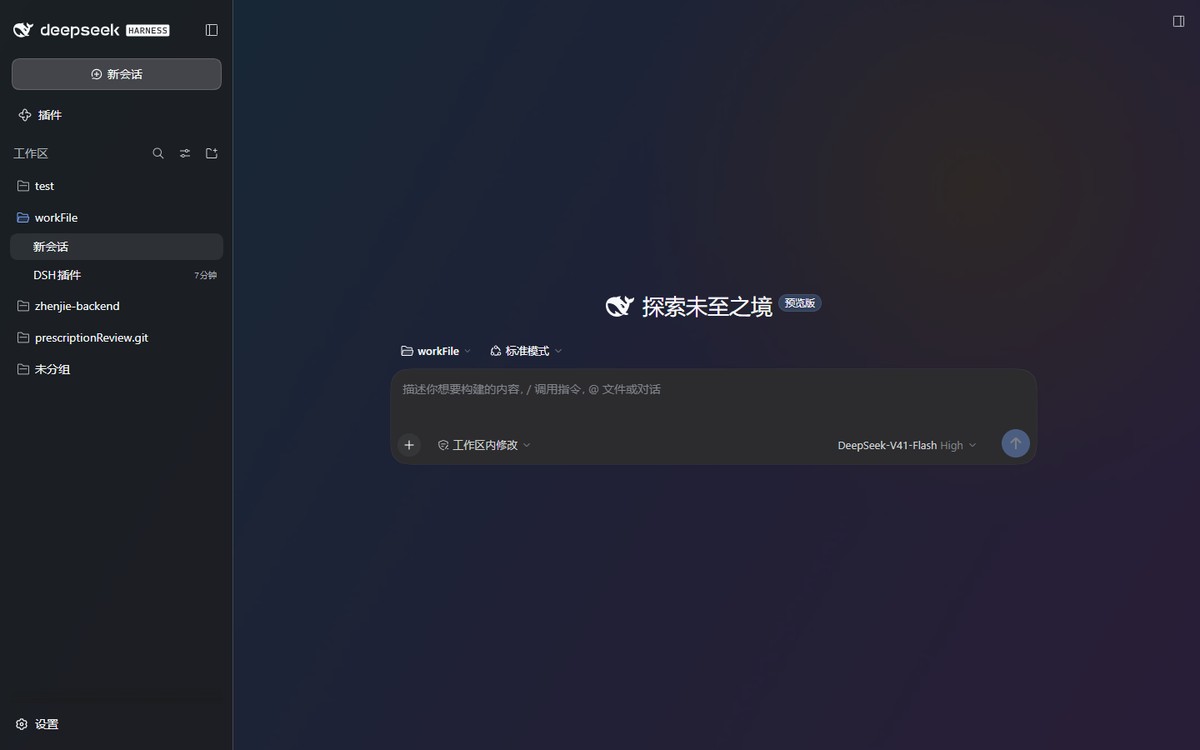Collapse the left sidebar panel icon
1200x750 pixels.
coord(211,30)
